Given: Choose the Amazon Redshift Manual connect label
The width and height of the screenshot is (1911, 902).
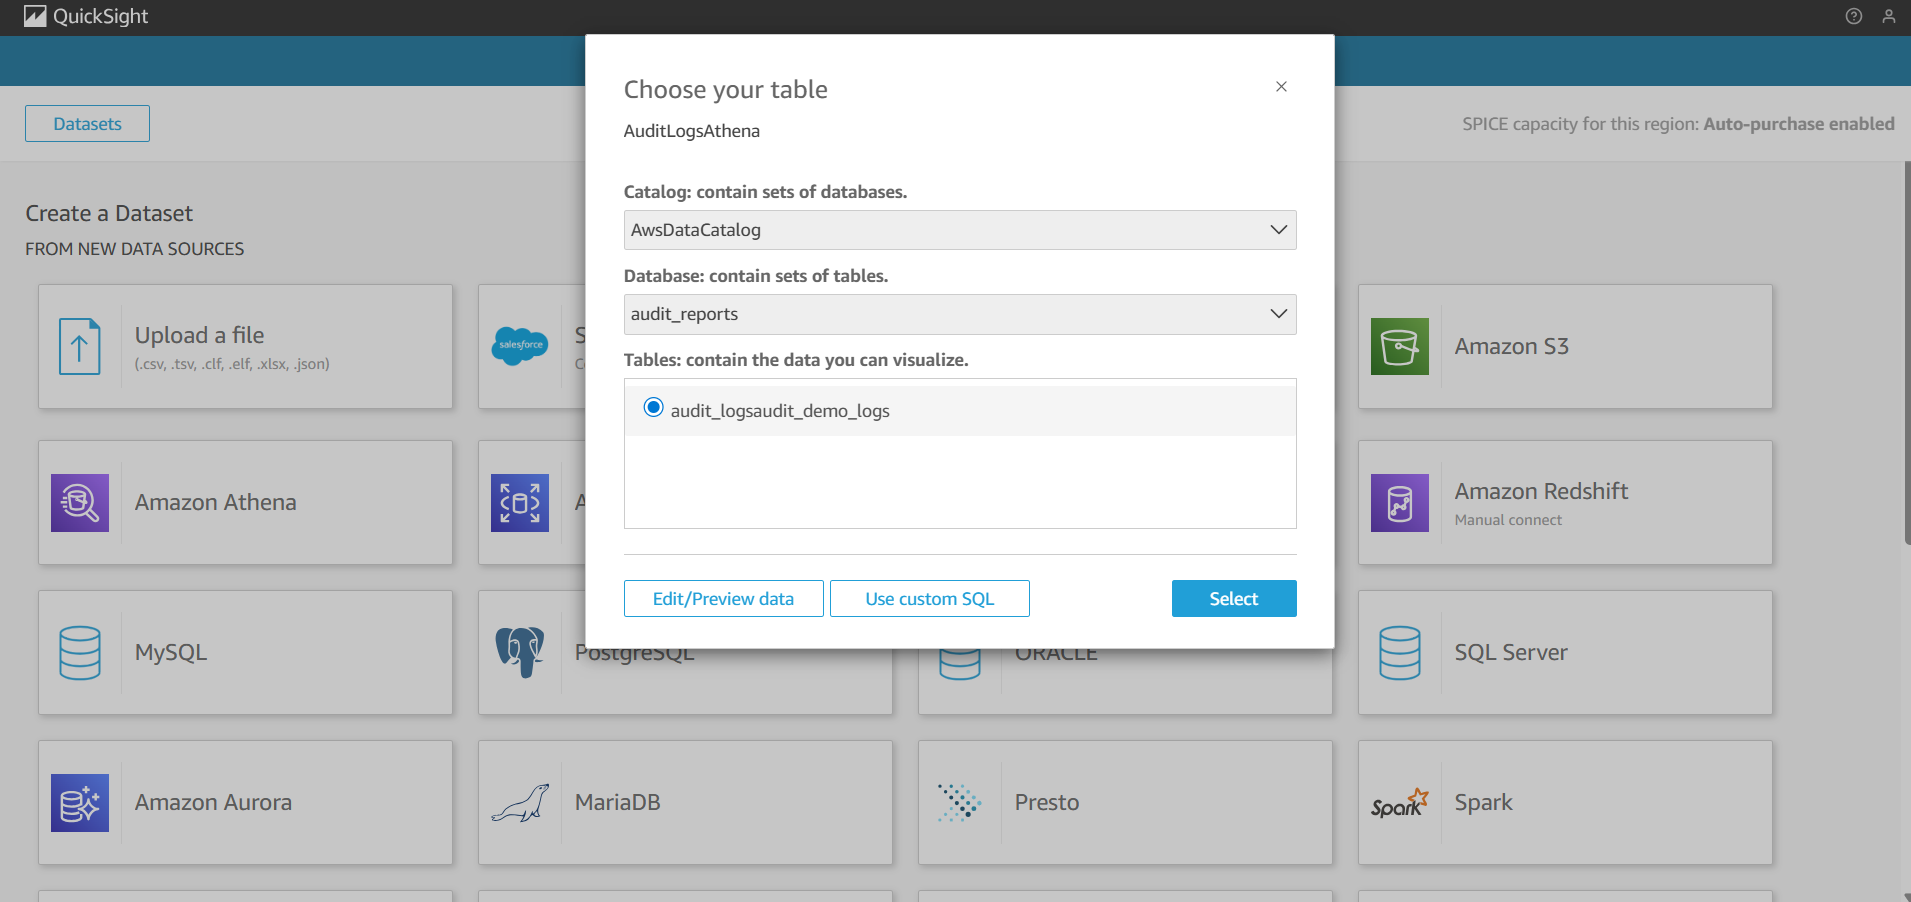Looking at the screenshot, I should coord(1508,520).
